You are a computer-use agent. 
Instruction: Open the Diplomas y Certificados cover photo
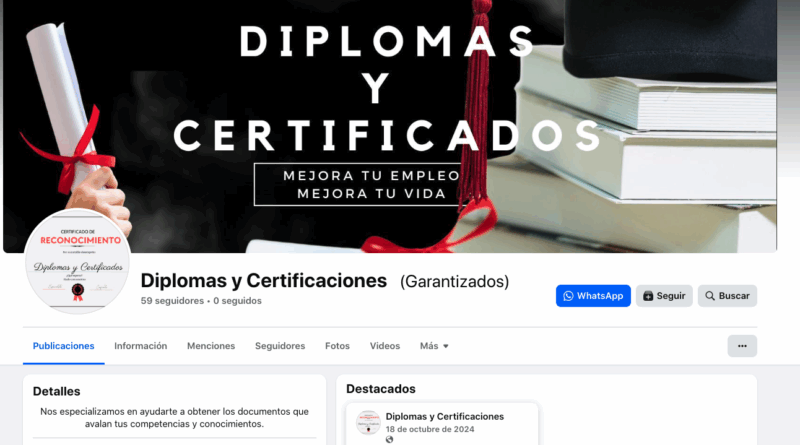tap(390, 126)
